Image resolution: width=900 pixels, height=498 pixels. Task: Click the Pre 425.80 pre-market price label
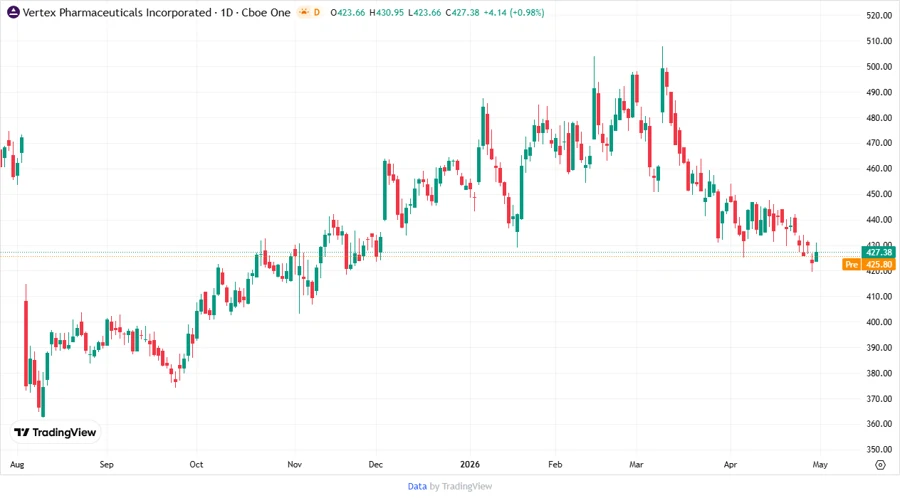[x=869, y=264]
